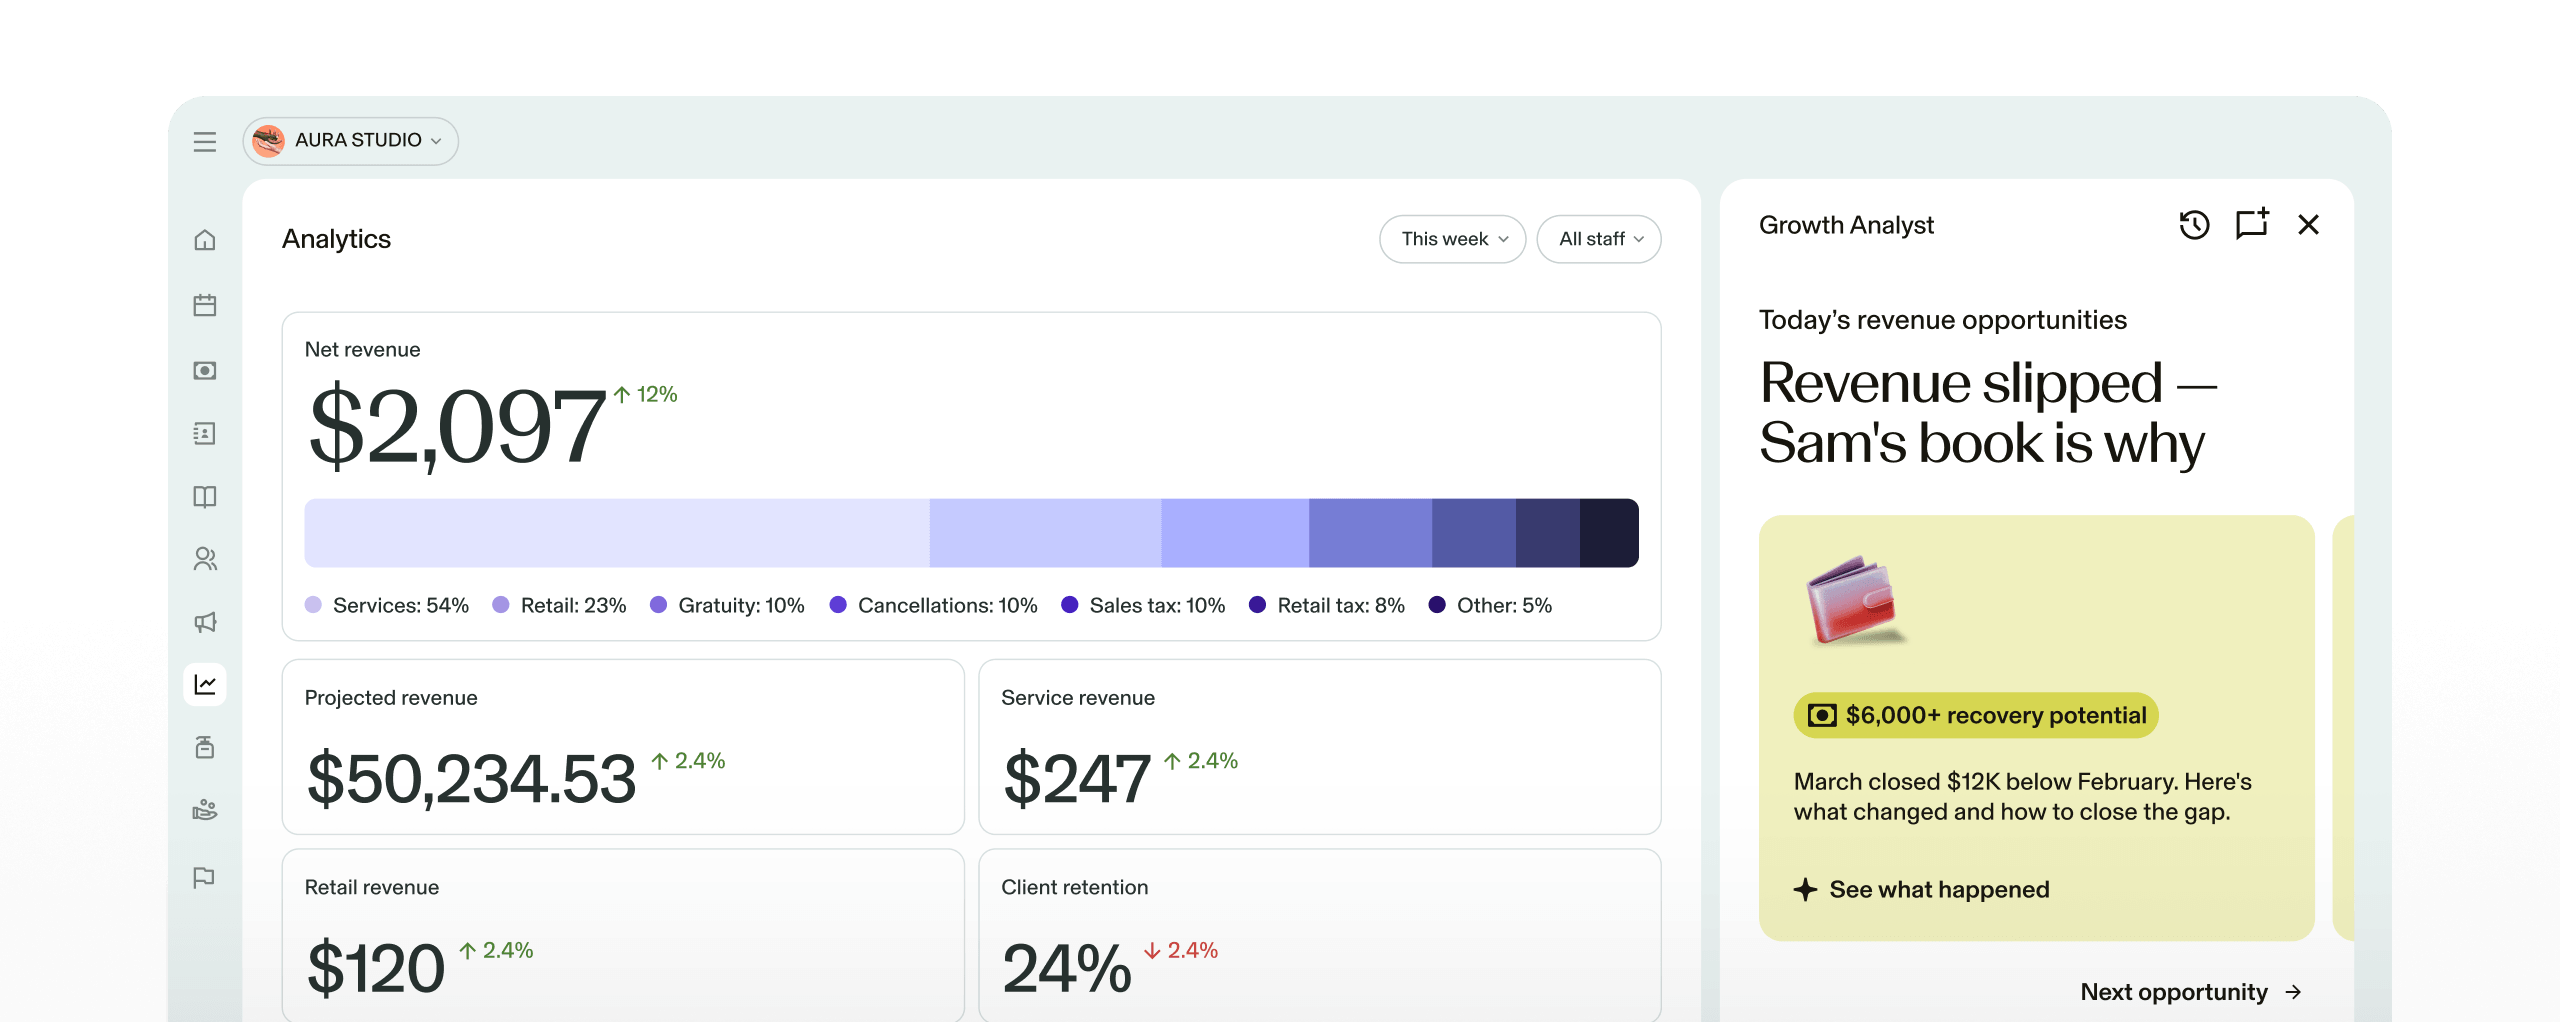
Task: Open the payments cash icon in sidebar
Action: (205, 370)
